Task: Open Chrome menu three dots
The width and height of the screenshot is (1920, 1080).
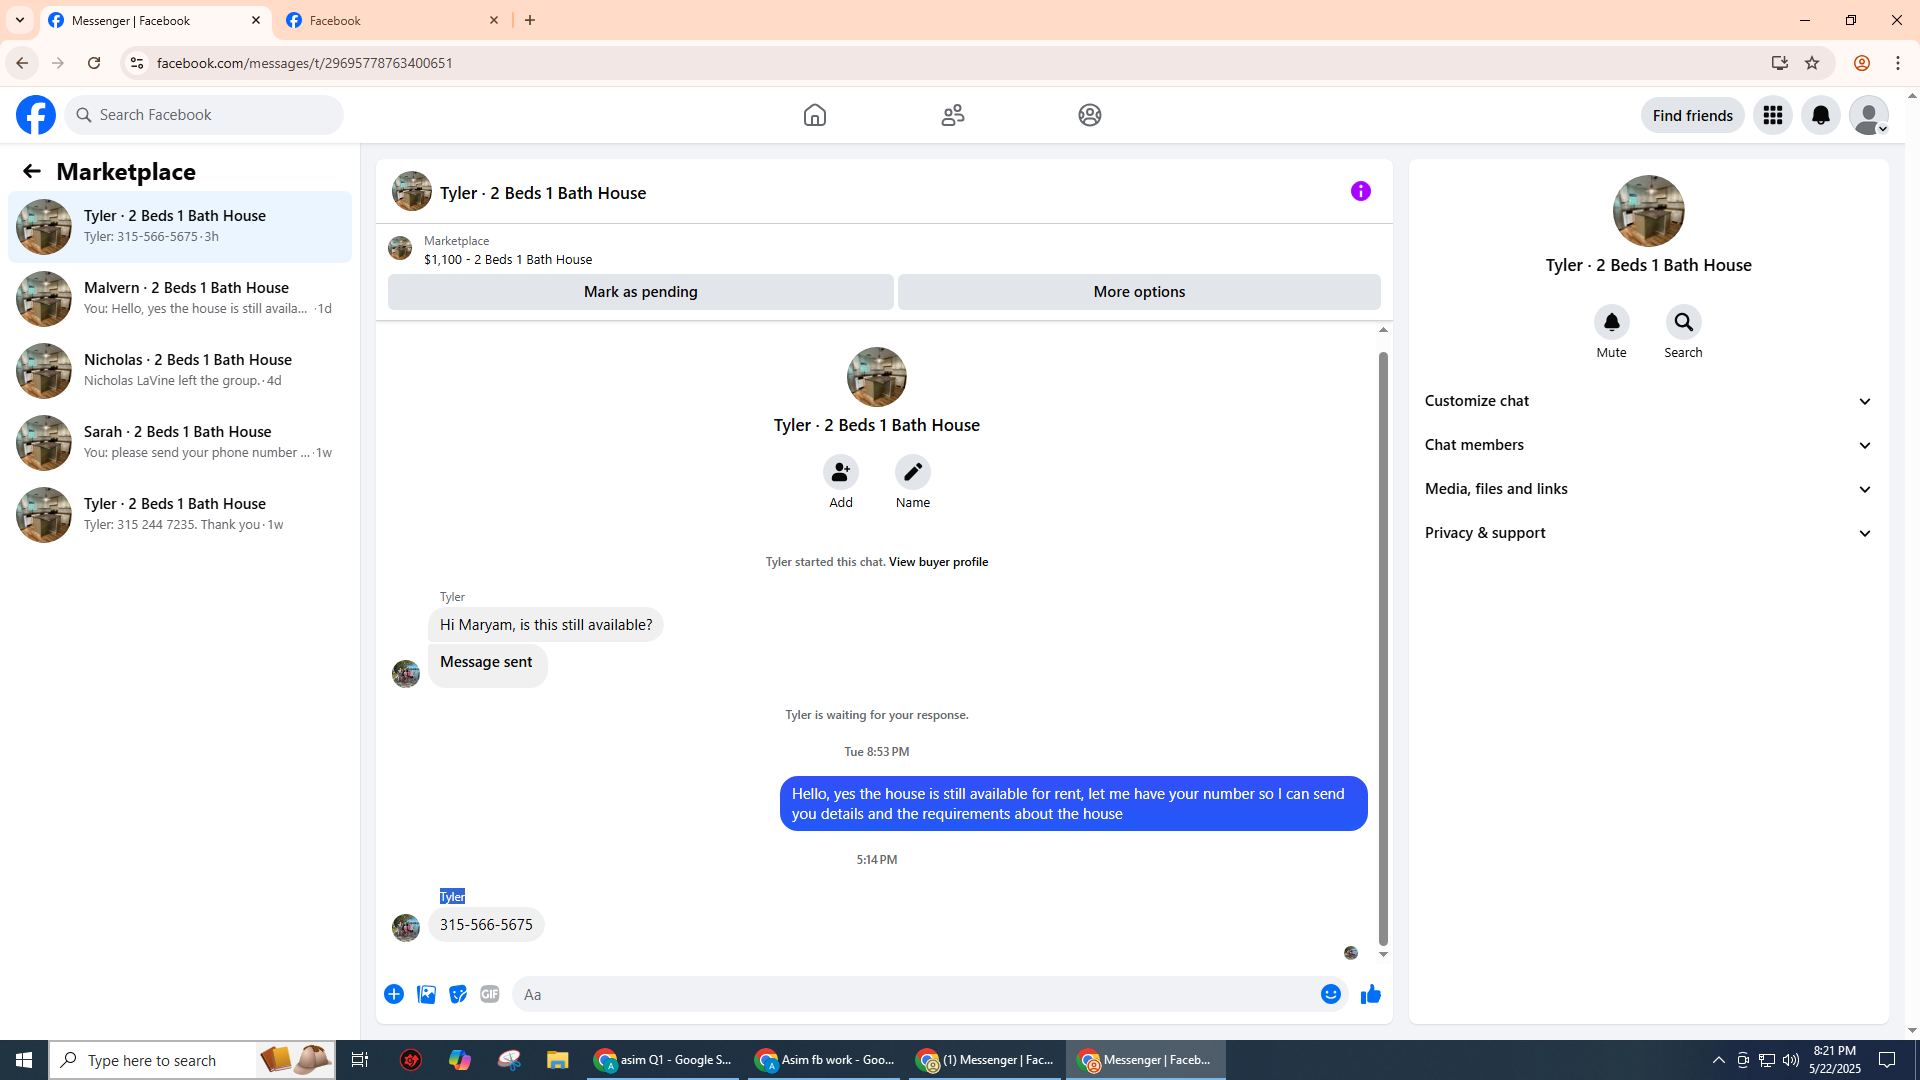Action: tap(1898, 63)
